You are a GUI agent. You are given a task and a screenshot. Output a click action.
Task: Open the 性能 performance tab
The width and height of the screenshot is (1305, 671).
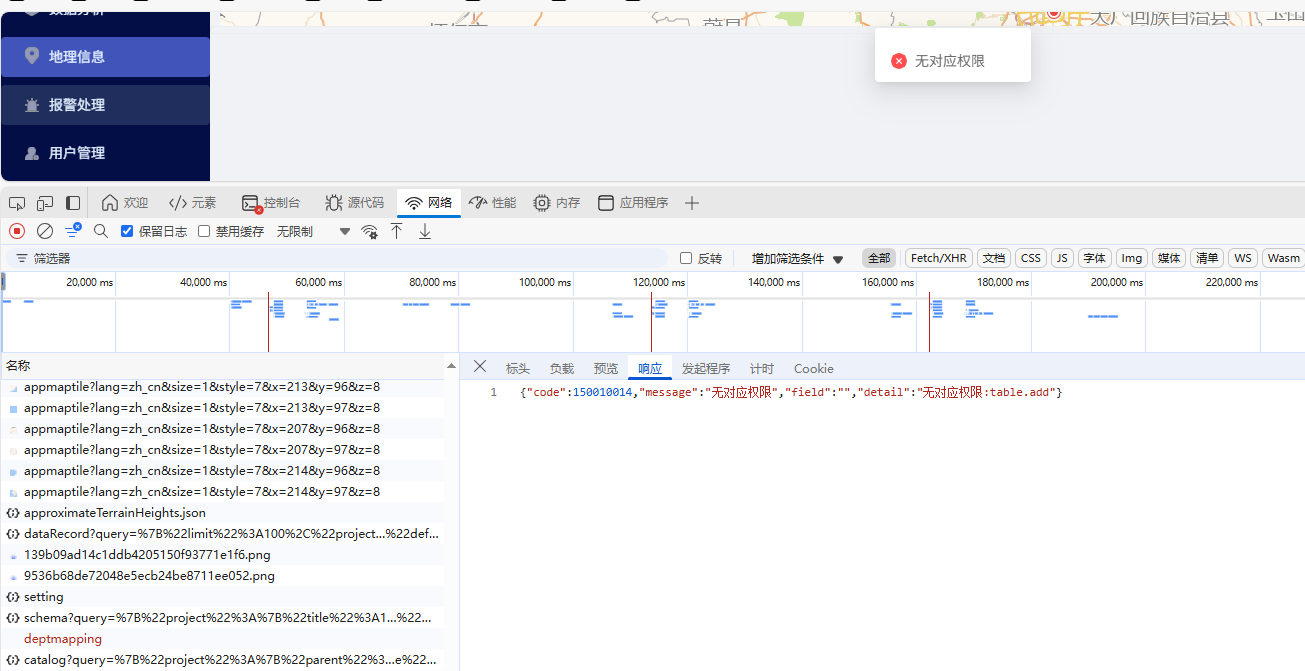492,203
